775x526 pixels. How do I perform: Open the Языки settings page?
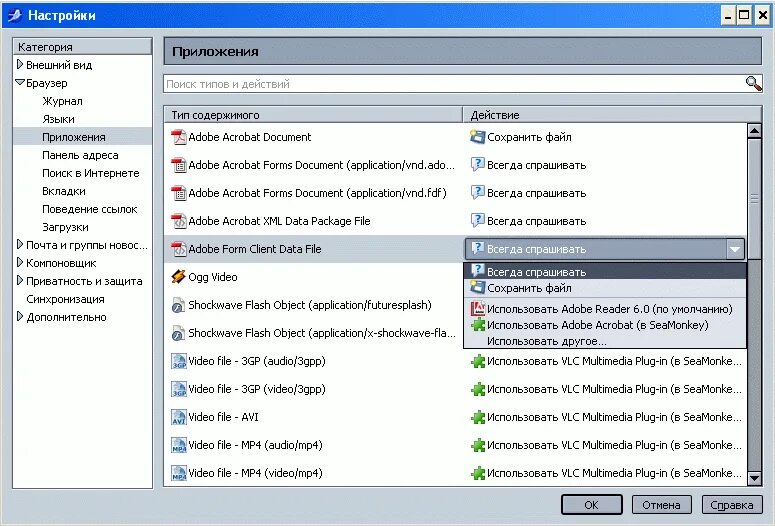coord(58,119)
